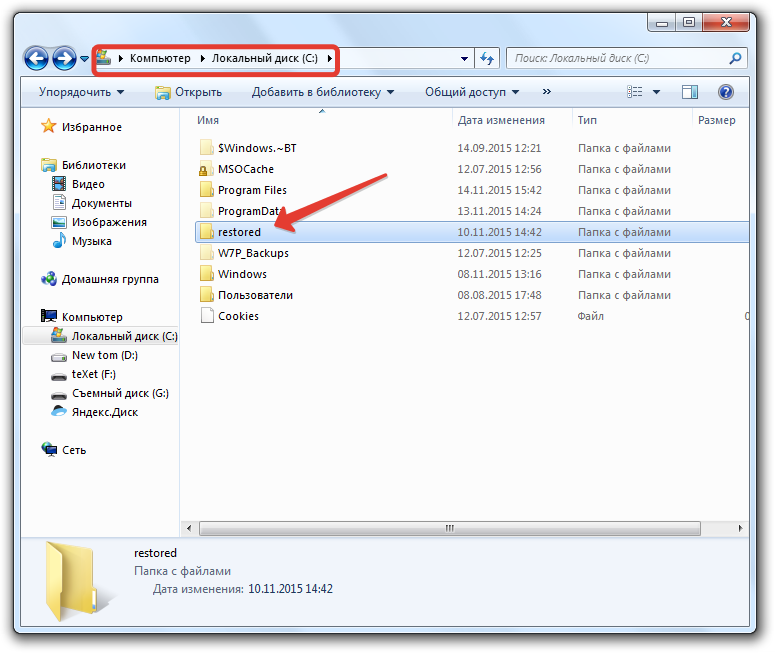This screenshot has height=653, width=775.
Task: Click the scroll right arrow
Action: (x=740, y=528)
